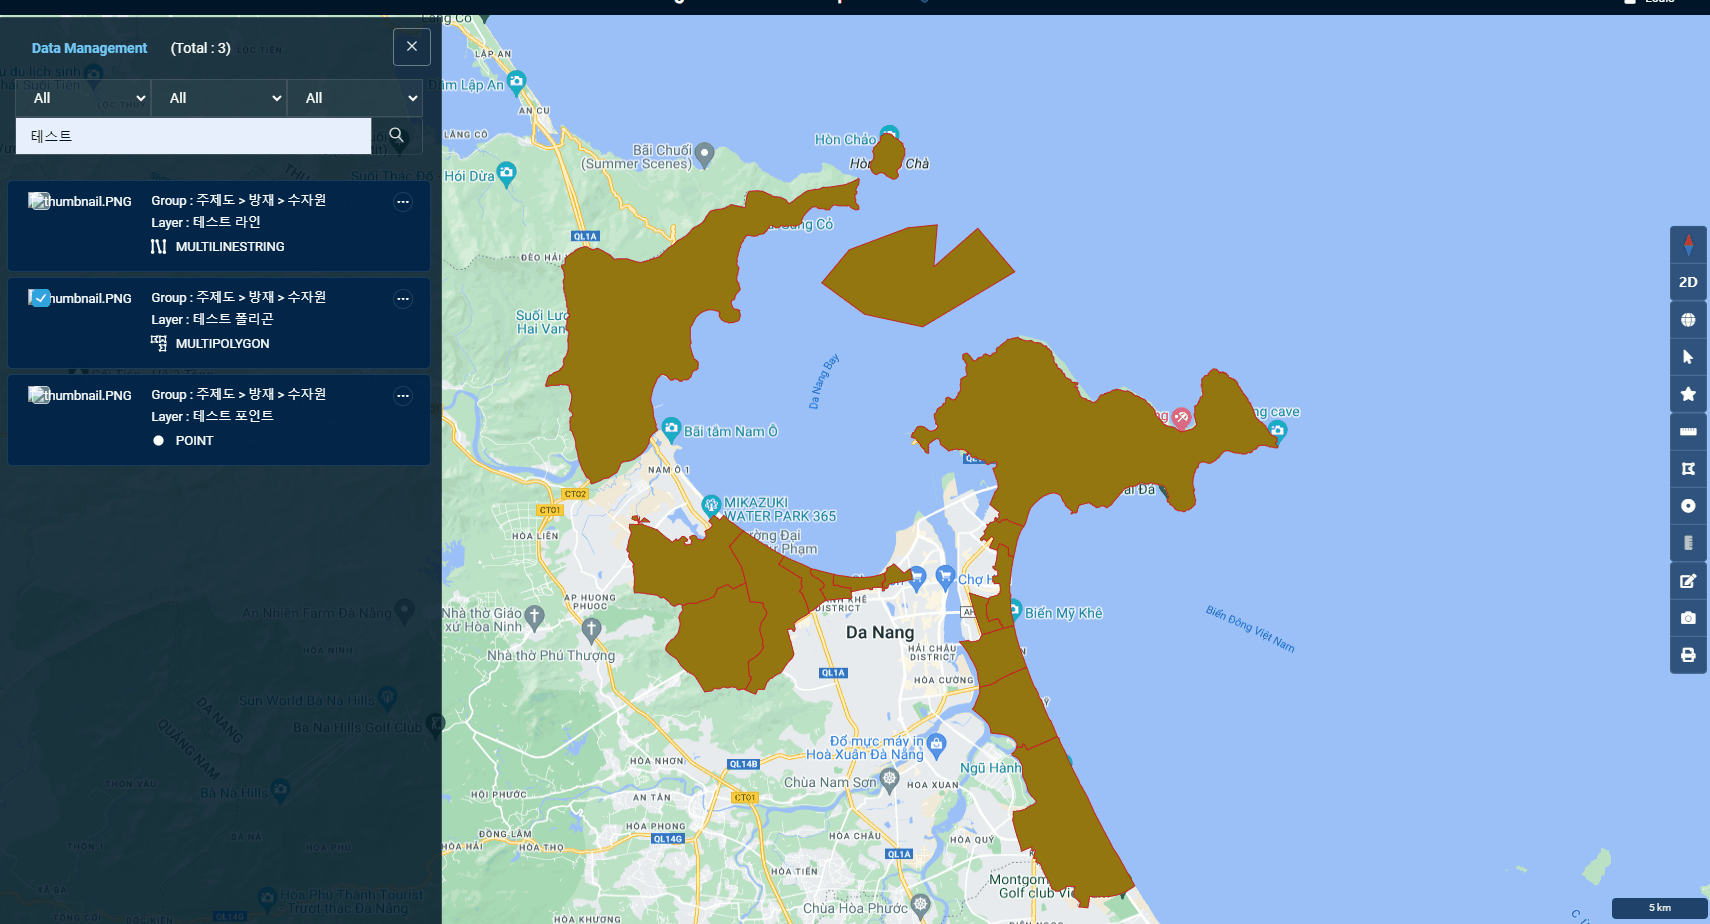Screen dimensions: 1710x924
Task: Check the 테스트 포인트 layer checkbox
Action: tap(39, 395)
